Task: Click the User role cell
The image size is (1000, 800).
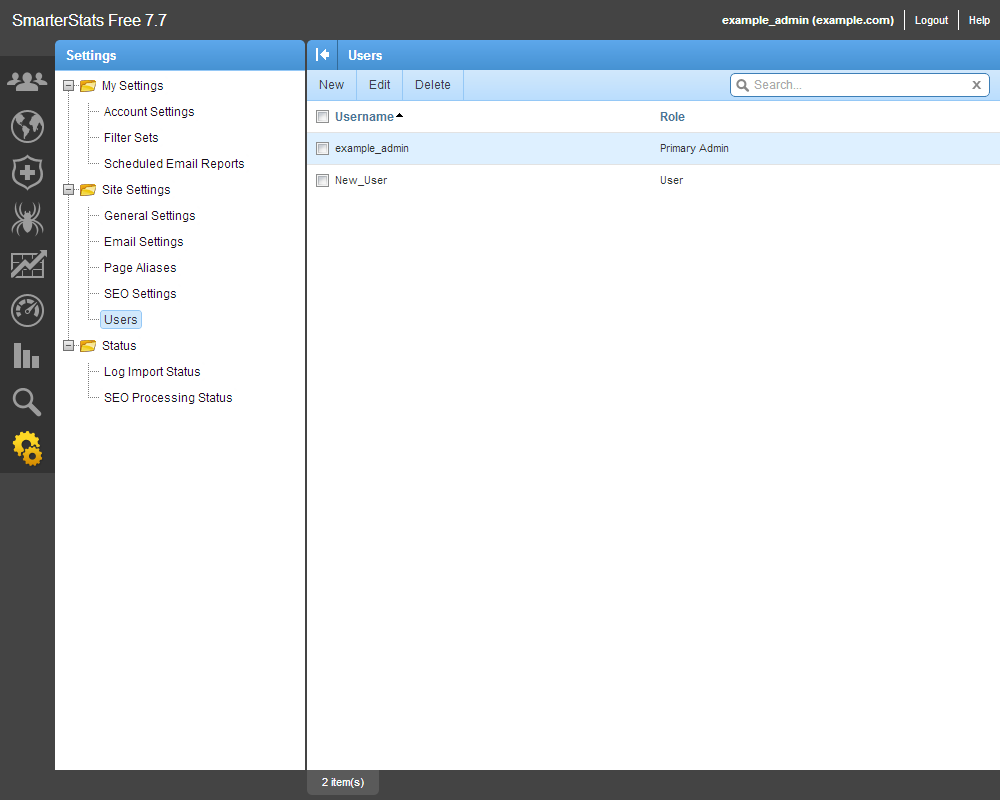Action: (x=672, y=181)
